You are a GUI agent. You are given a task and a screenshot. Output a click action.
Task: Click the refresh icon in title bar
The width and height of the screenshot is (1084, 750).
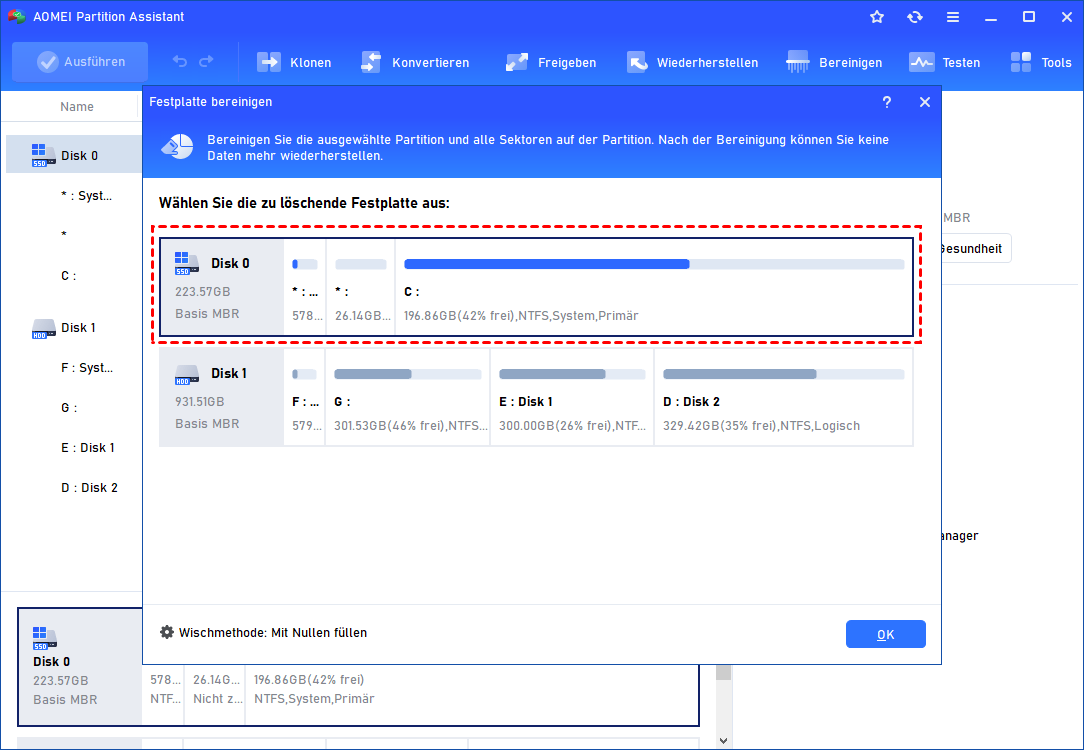tap(914, 17)
